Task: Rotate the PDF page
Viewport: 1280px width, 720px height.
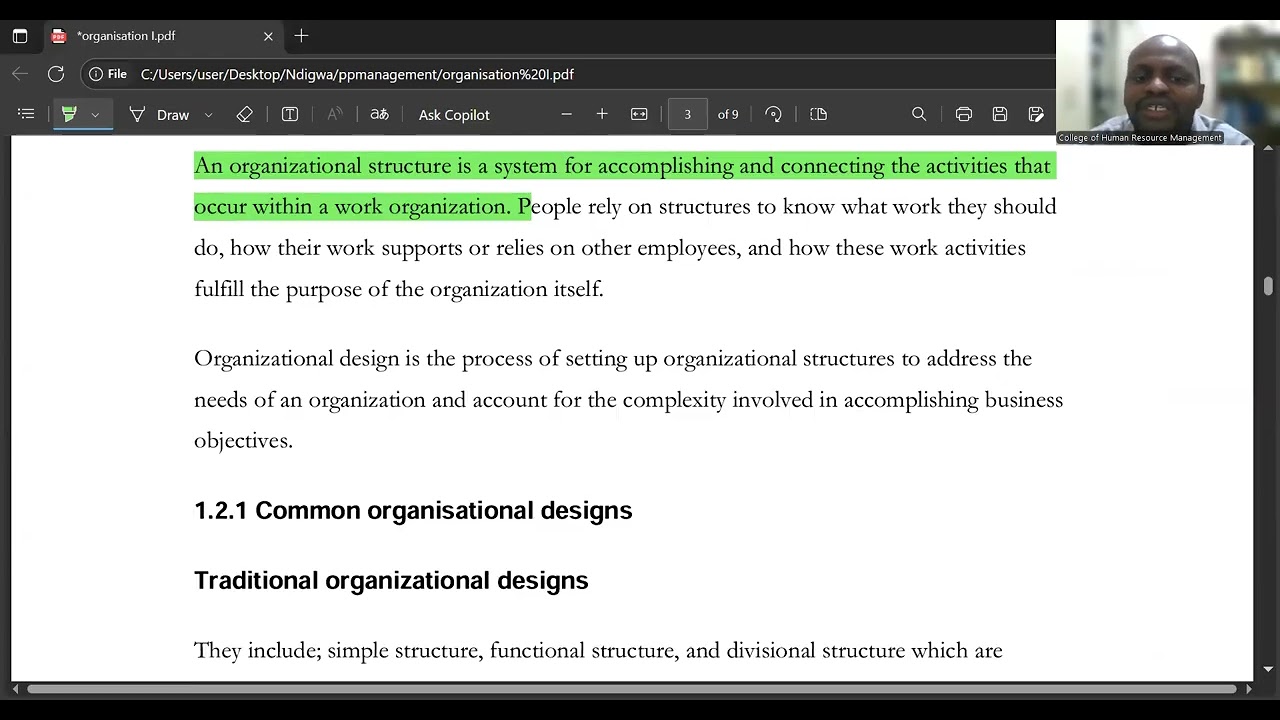Action: point(773,115)
